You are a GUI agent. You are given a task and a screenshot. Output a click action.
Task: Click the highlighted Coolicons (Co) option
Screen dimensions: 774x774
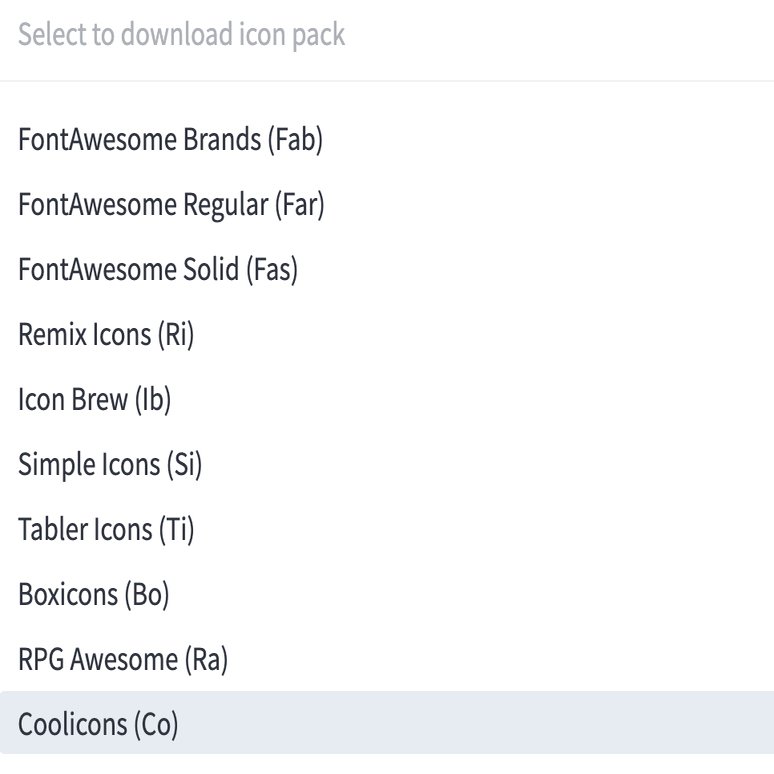(98, 724)
